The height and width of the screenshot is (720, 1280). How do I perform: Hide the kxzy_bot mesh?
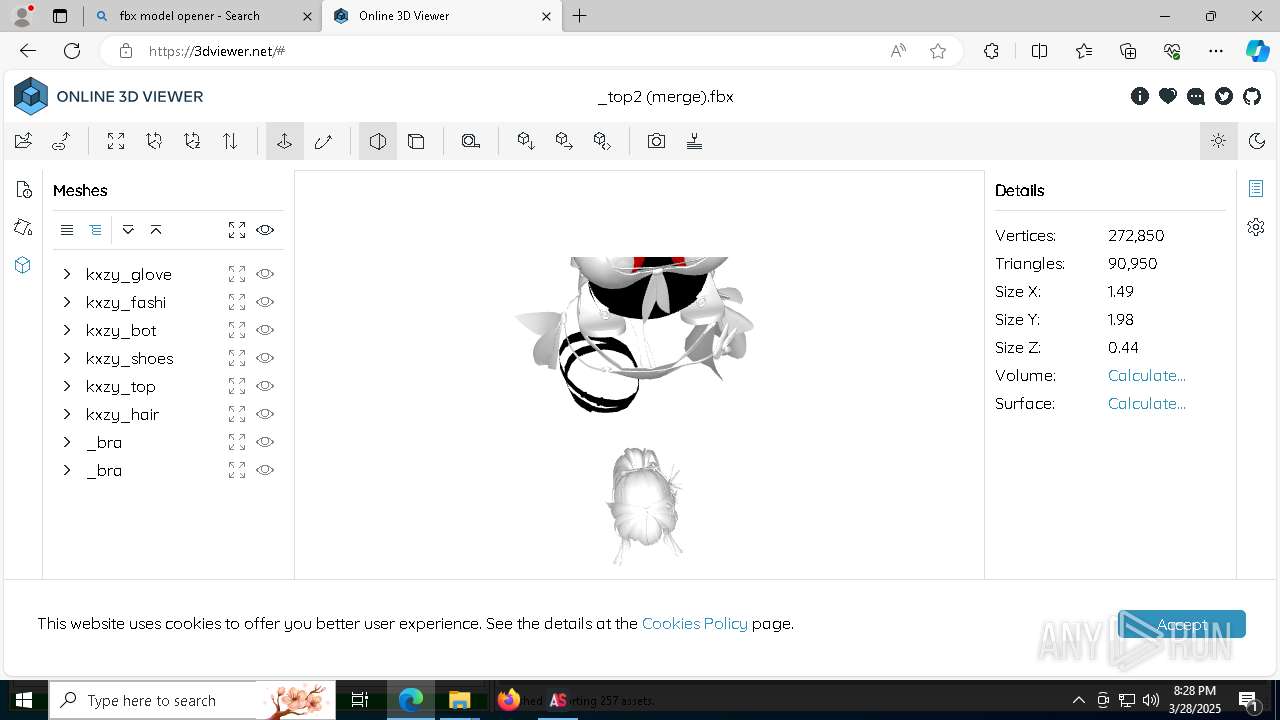[x=265, y=330]
